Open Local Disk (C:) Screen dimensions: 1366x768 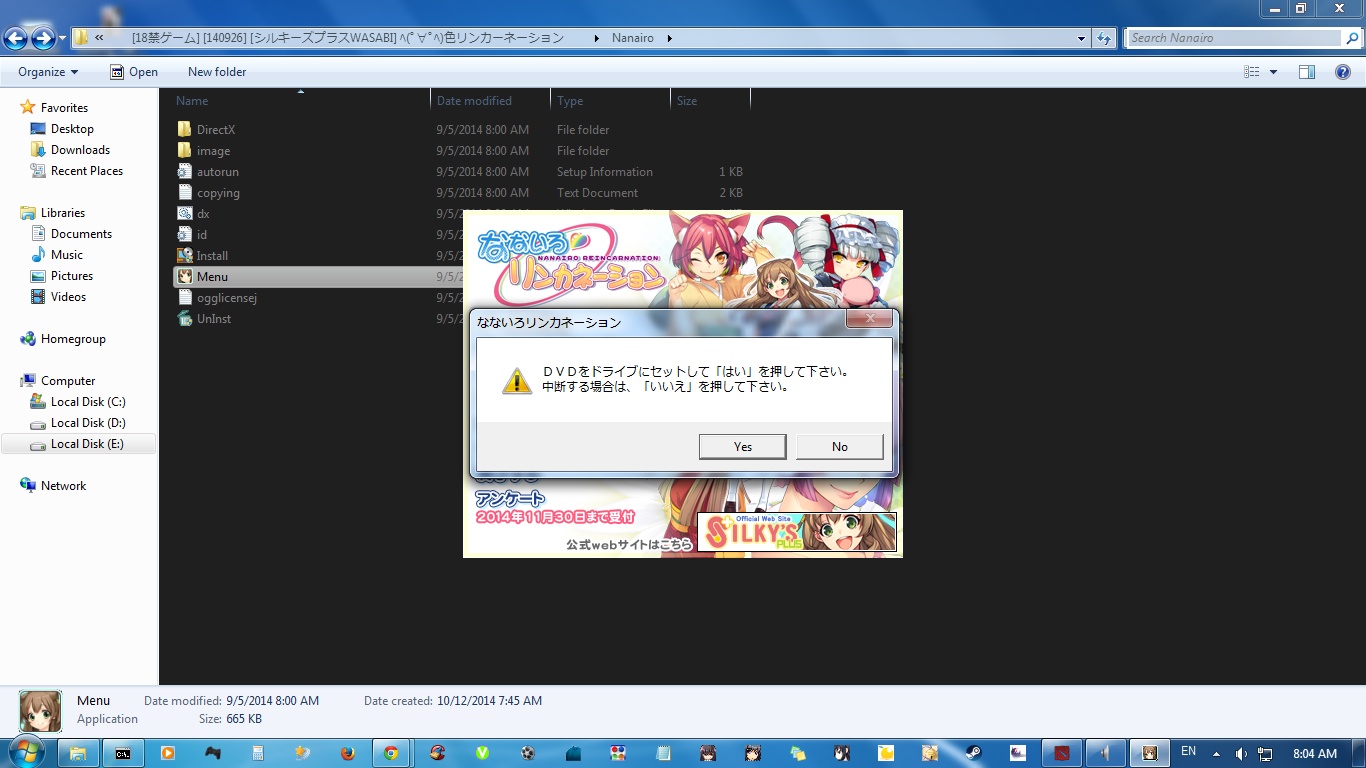(x=88, y=402)
